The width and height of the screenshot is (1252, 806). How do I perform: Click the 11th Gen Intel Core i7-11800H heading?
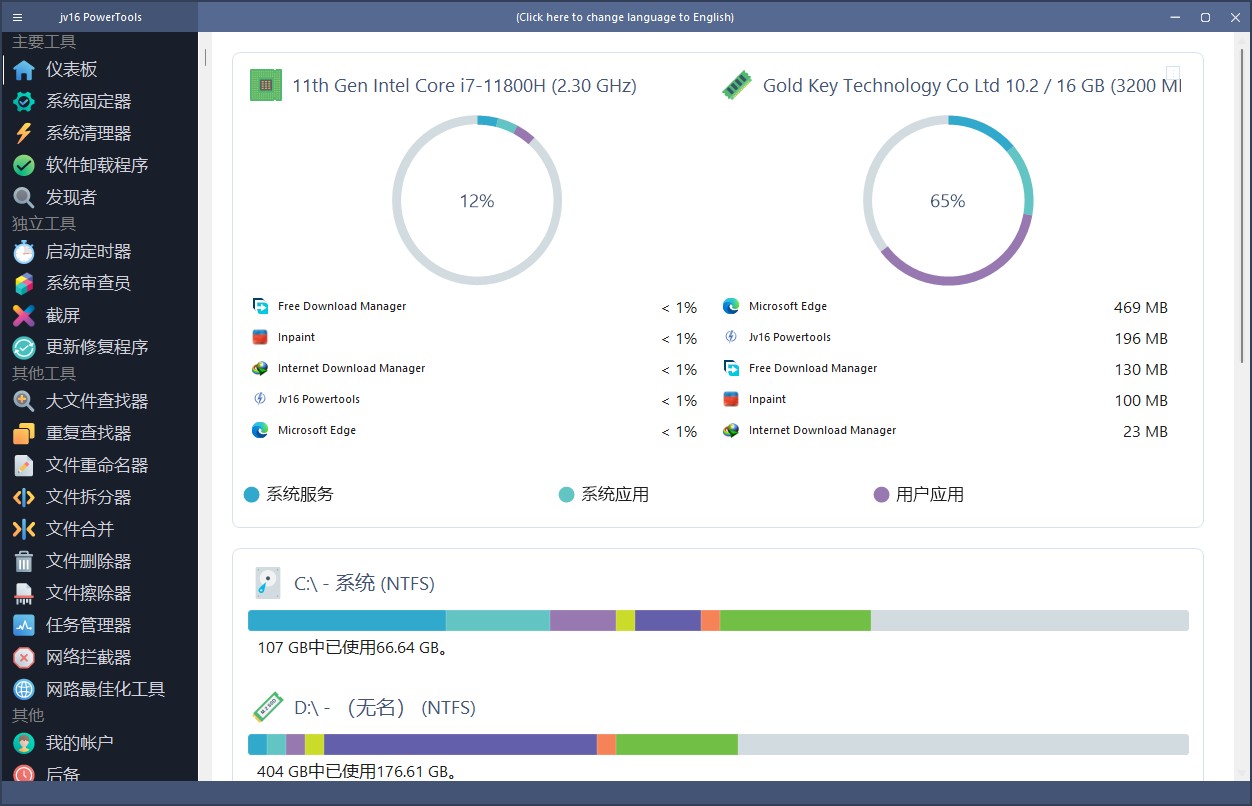click(x=464, y=86)
